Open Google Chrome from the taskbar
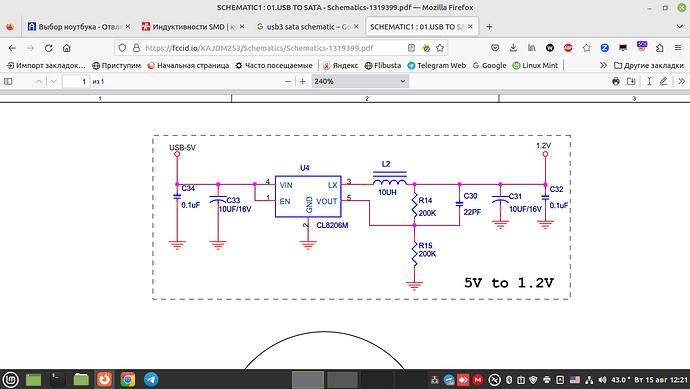Viewport: 690px width, 389px height. pyautogui.click(x=128, y=379)
